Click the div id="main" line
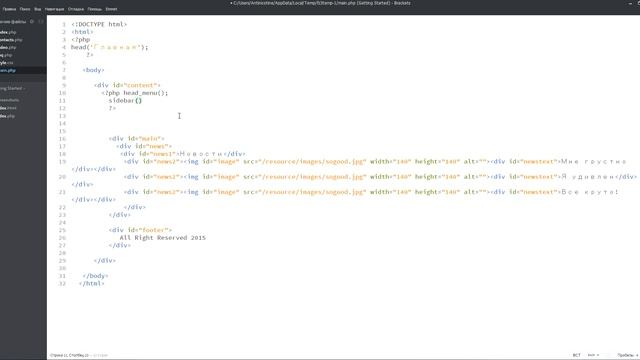This screenshot has height=360, width=640. tap(137, 139)
